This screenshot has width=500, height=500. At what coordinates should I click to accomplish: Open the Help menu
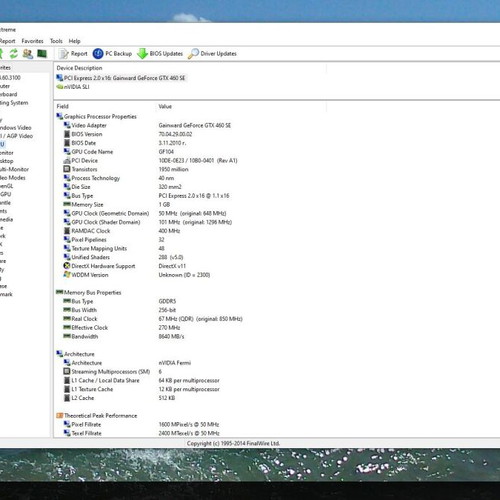75,41
